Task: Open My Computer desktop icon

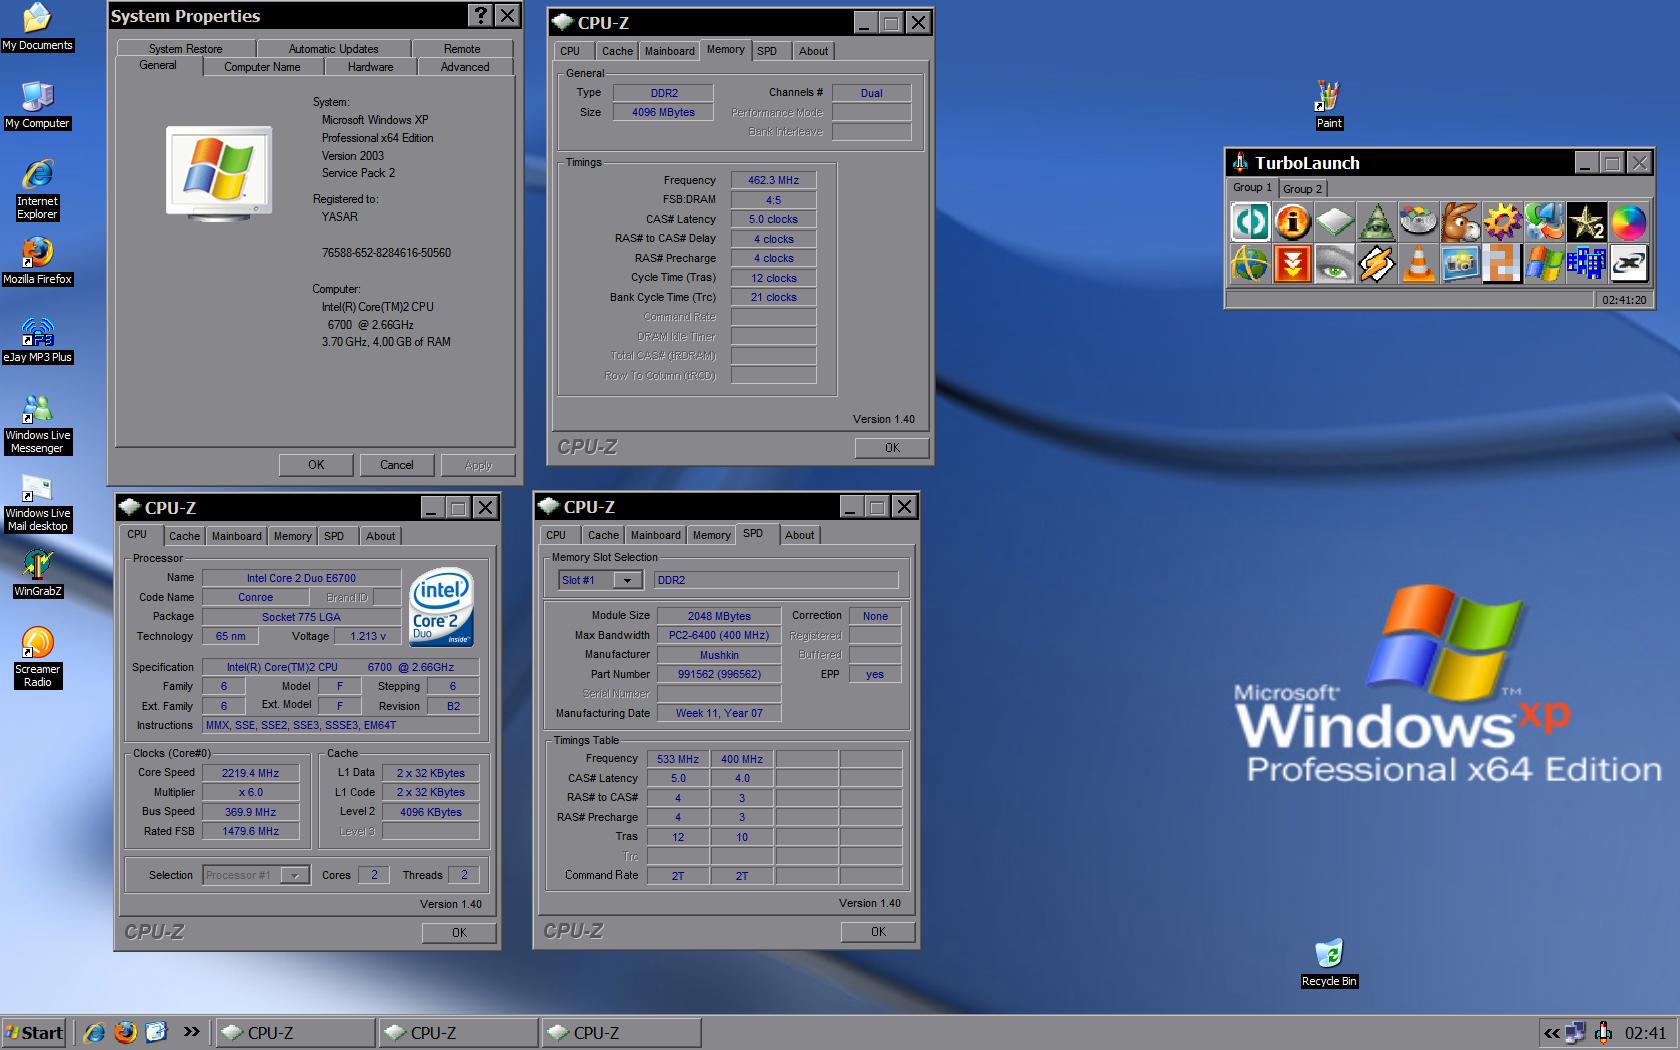Action: (37, 105)
